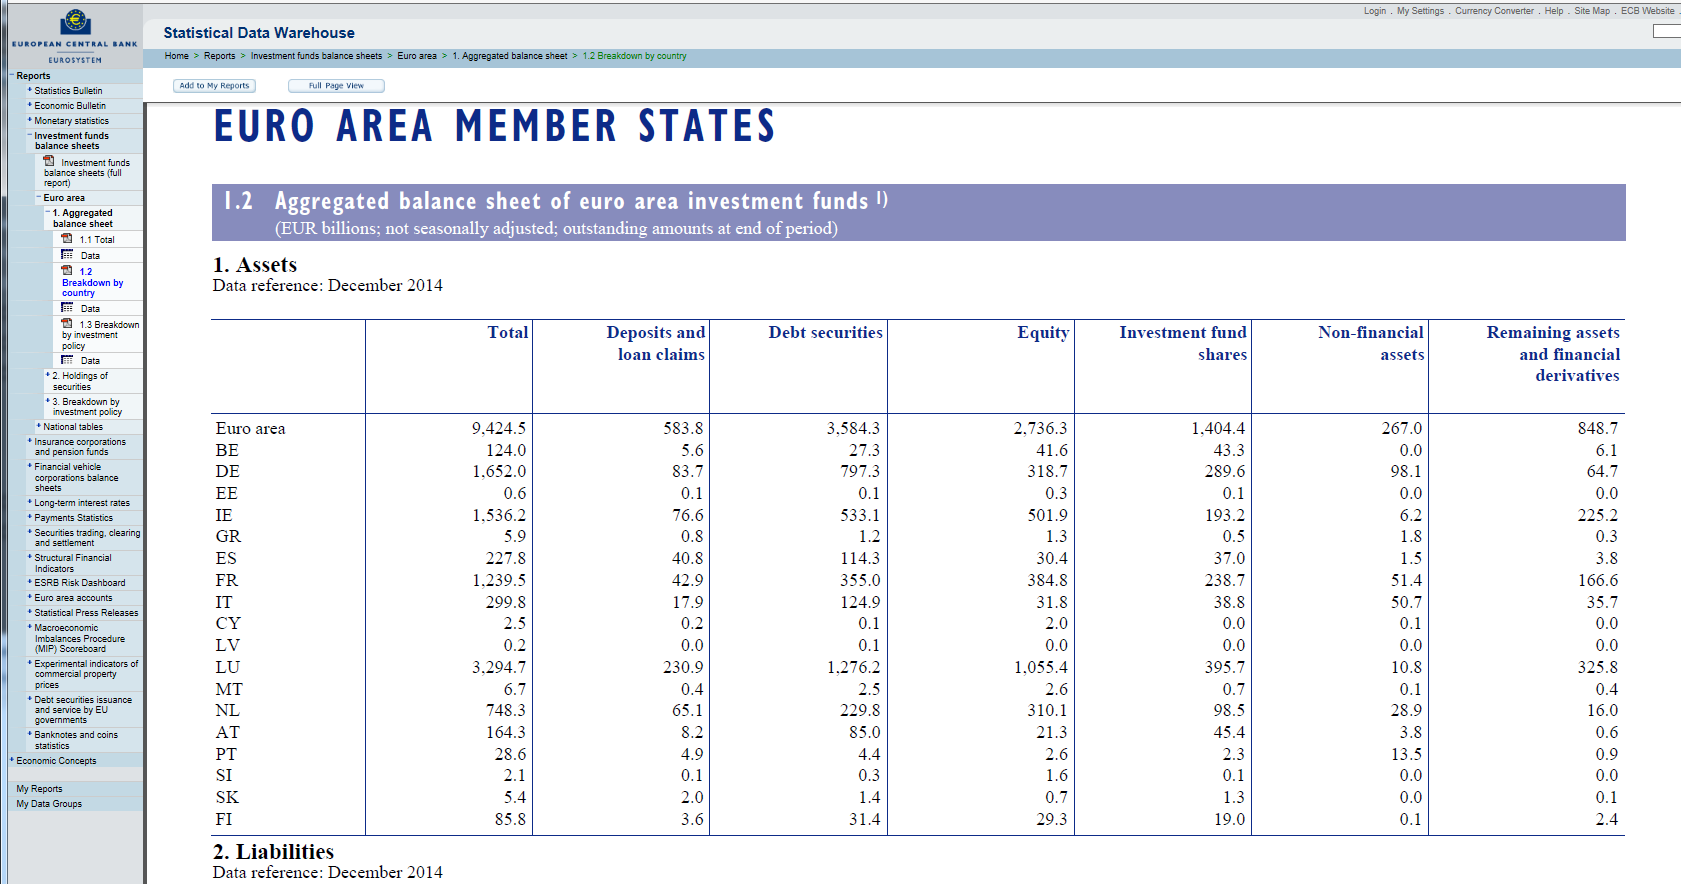Open PDF icon for 1.3 Breakdown by investment policy
This screenshot has width=1681, height=884.
coord(67,323)
